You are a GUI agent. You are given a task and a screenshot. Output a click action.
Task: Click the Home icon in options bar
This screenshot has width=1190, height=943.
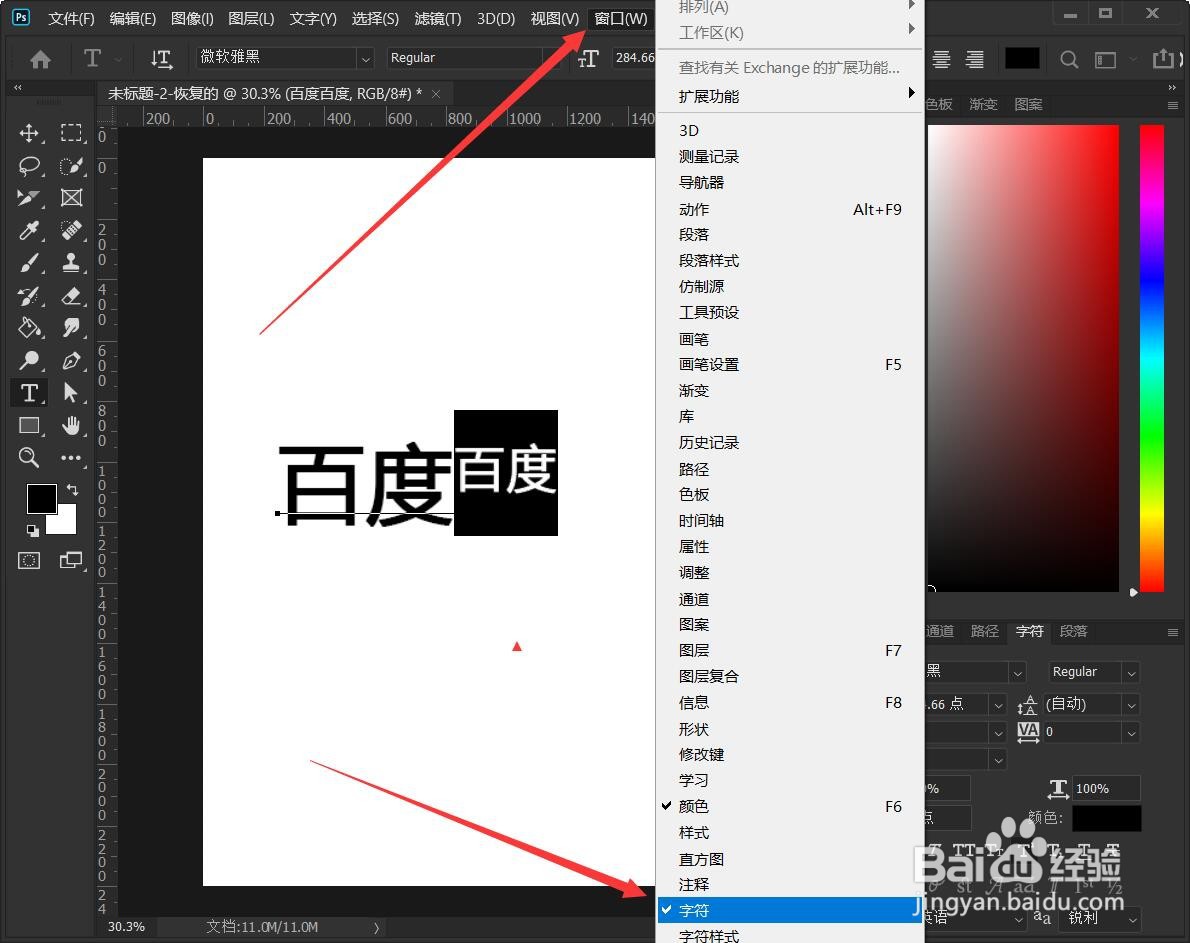[40, 58]
